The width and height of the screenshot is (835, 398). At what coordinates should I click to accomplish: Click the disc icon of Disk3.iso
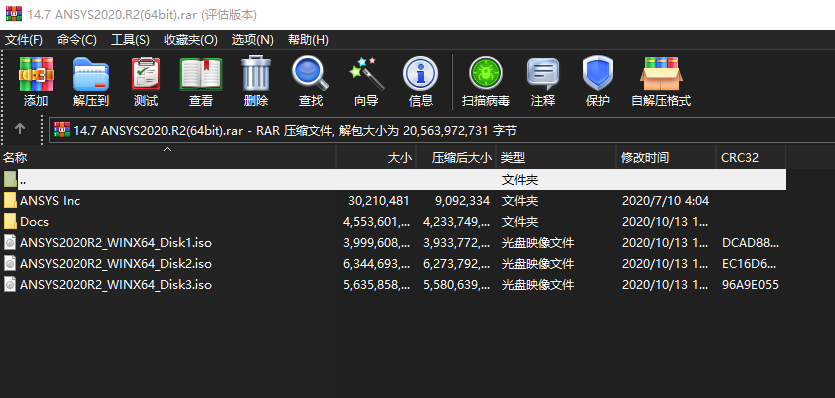10,285
